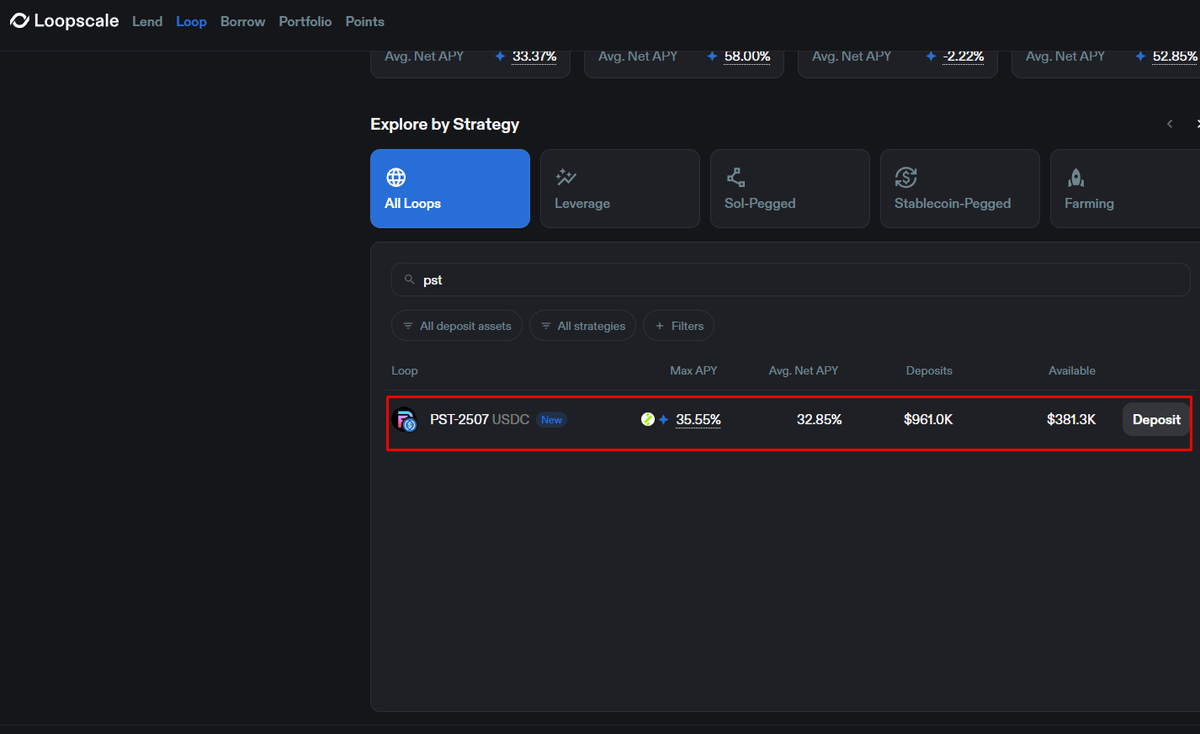The image size is (1200, 734).
Task: Click the 35.55% Max APY value
Action: [x=698, y=420]
